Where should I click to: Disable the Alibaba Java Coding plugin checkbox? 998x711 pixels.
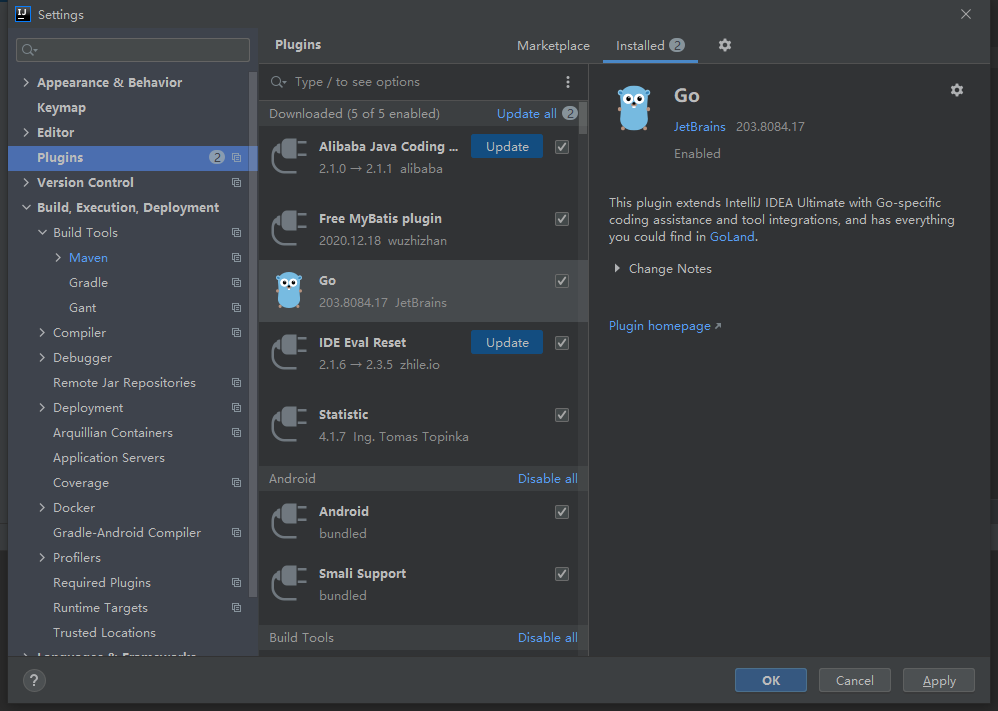tap(562, 147)
